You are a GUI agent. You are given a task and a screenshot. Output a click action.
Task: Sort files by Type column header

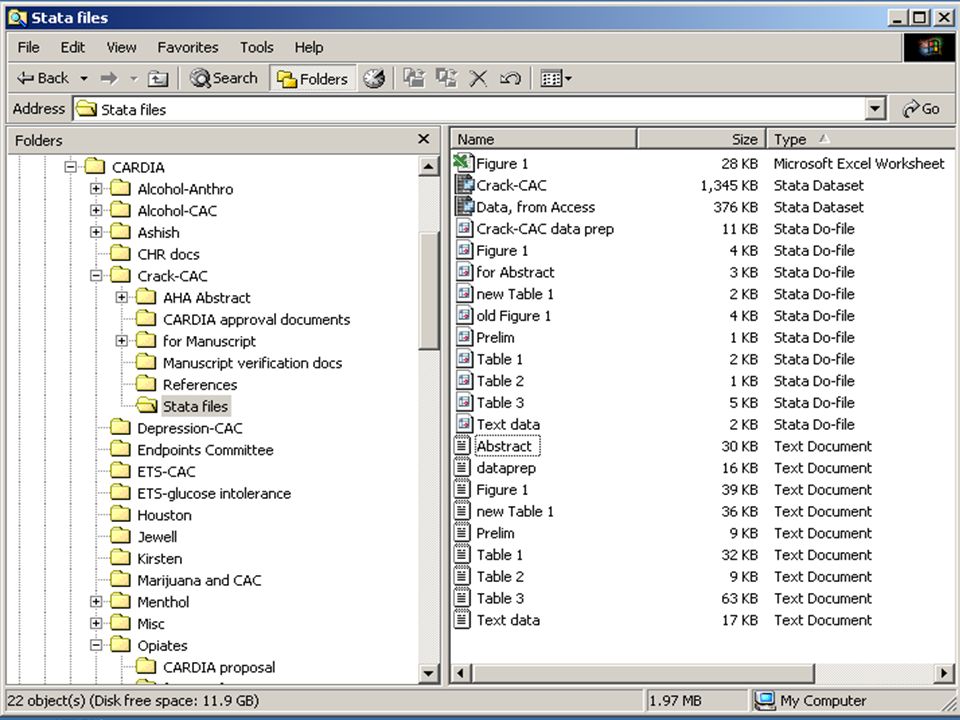tap(860, 139)
